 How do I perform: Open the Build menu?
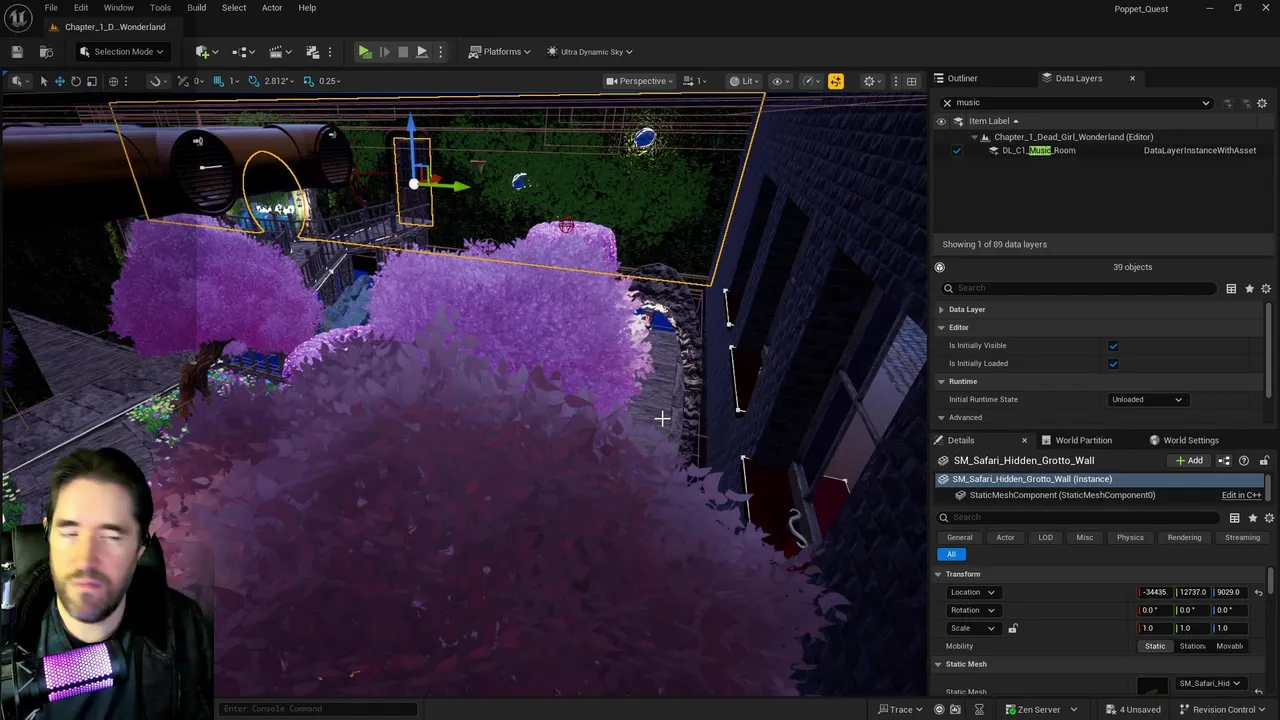(x=196, y=8)
